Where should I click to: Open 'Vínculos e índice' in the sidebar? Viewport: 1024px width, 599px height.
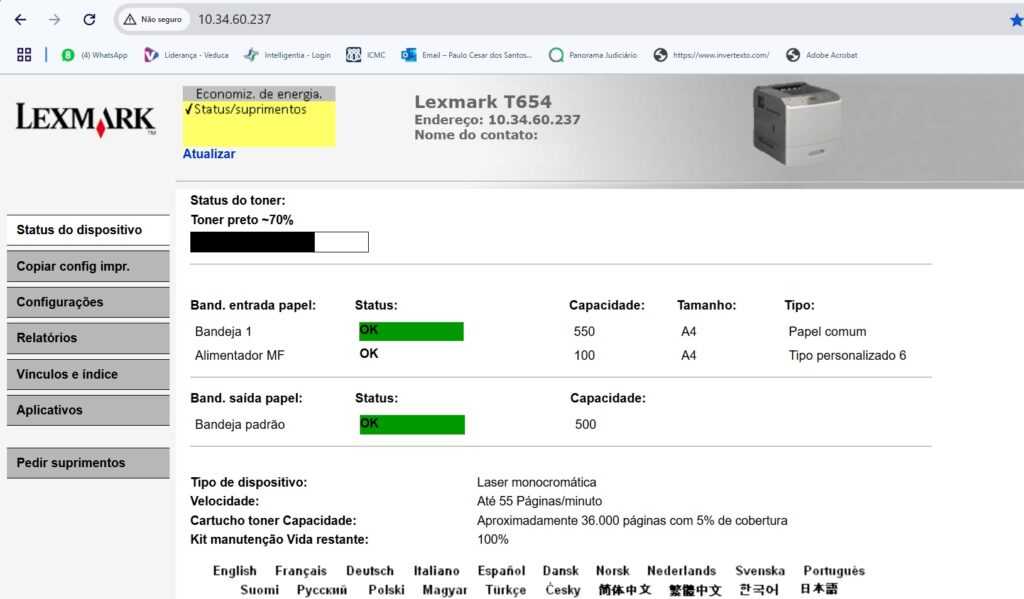88,374
